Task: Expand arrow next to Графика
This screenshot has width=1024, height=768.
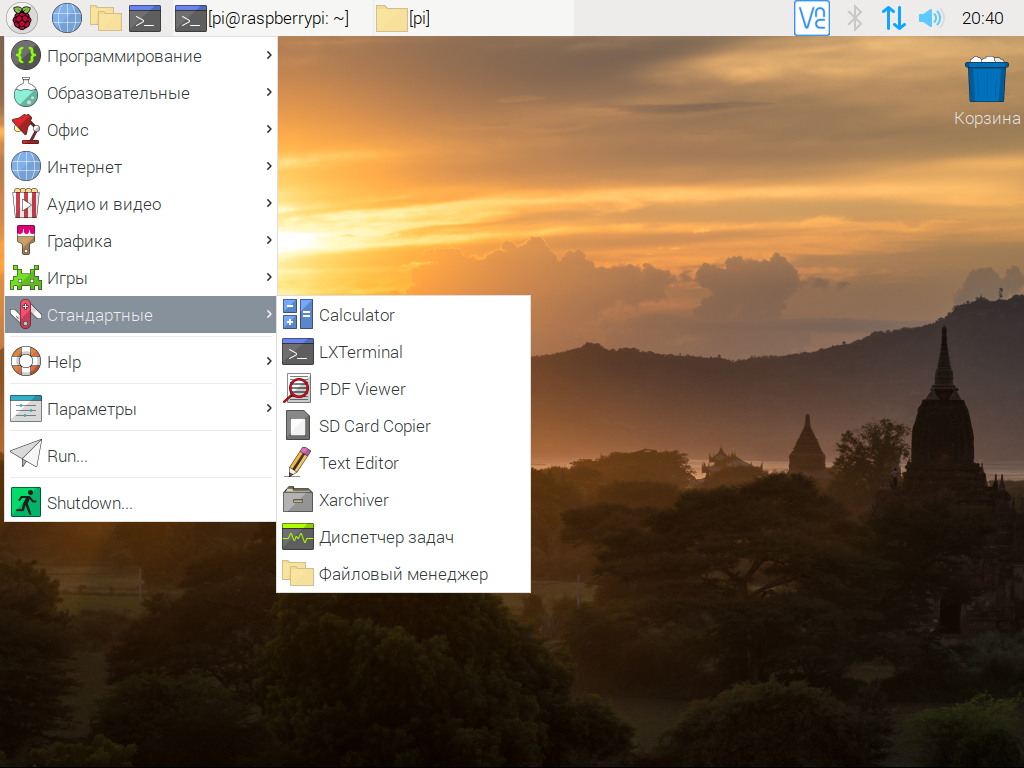Action: (x=268, y=240)
